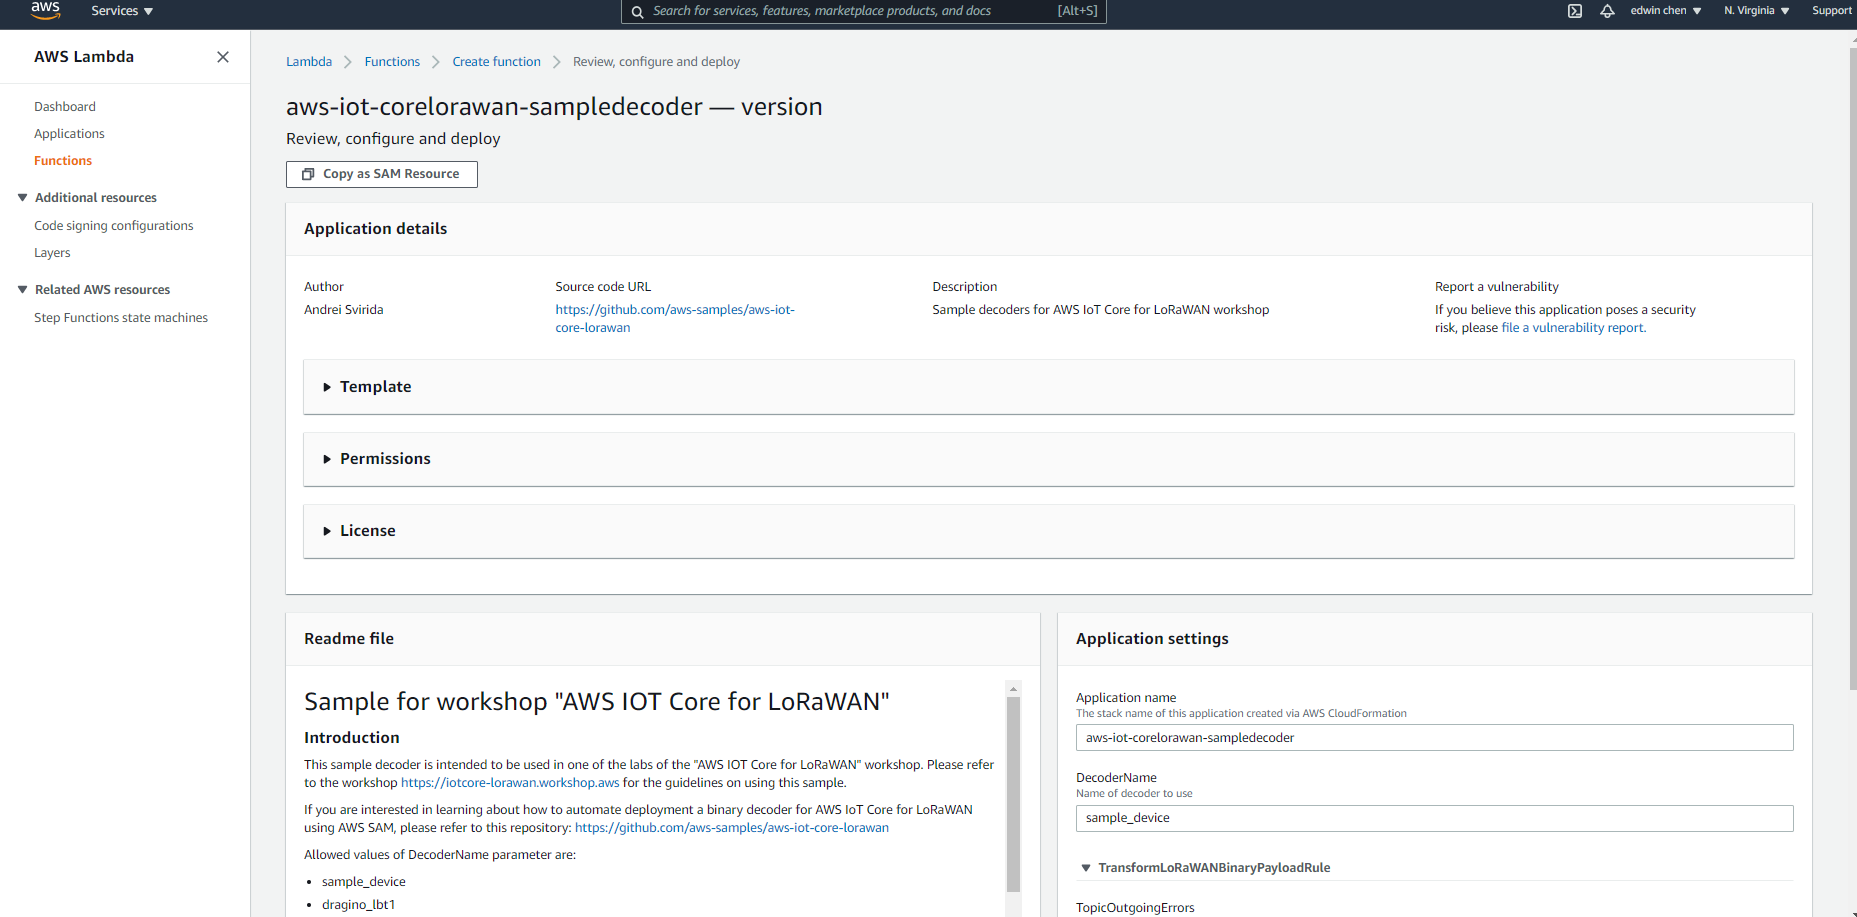Expand the License section
Image resolution: width=1857 pixels, height=917 pixels.
click(1049, 531)
